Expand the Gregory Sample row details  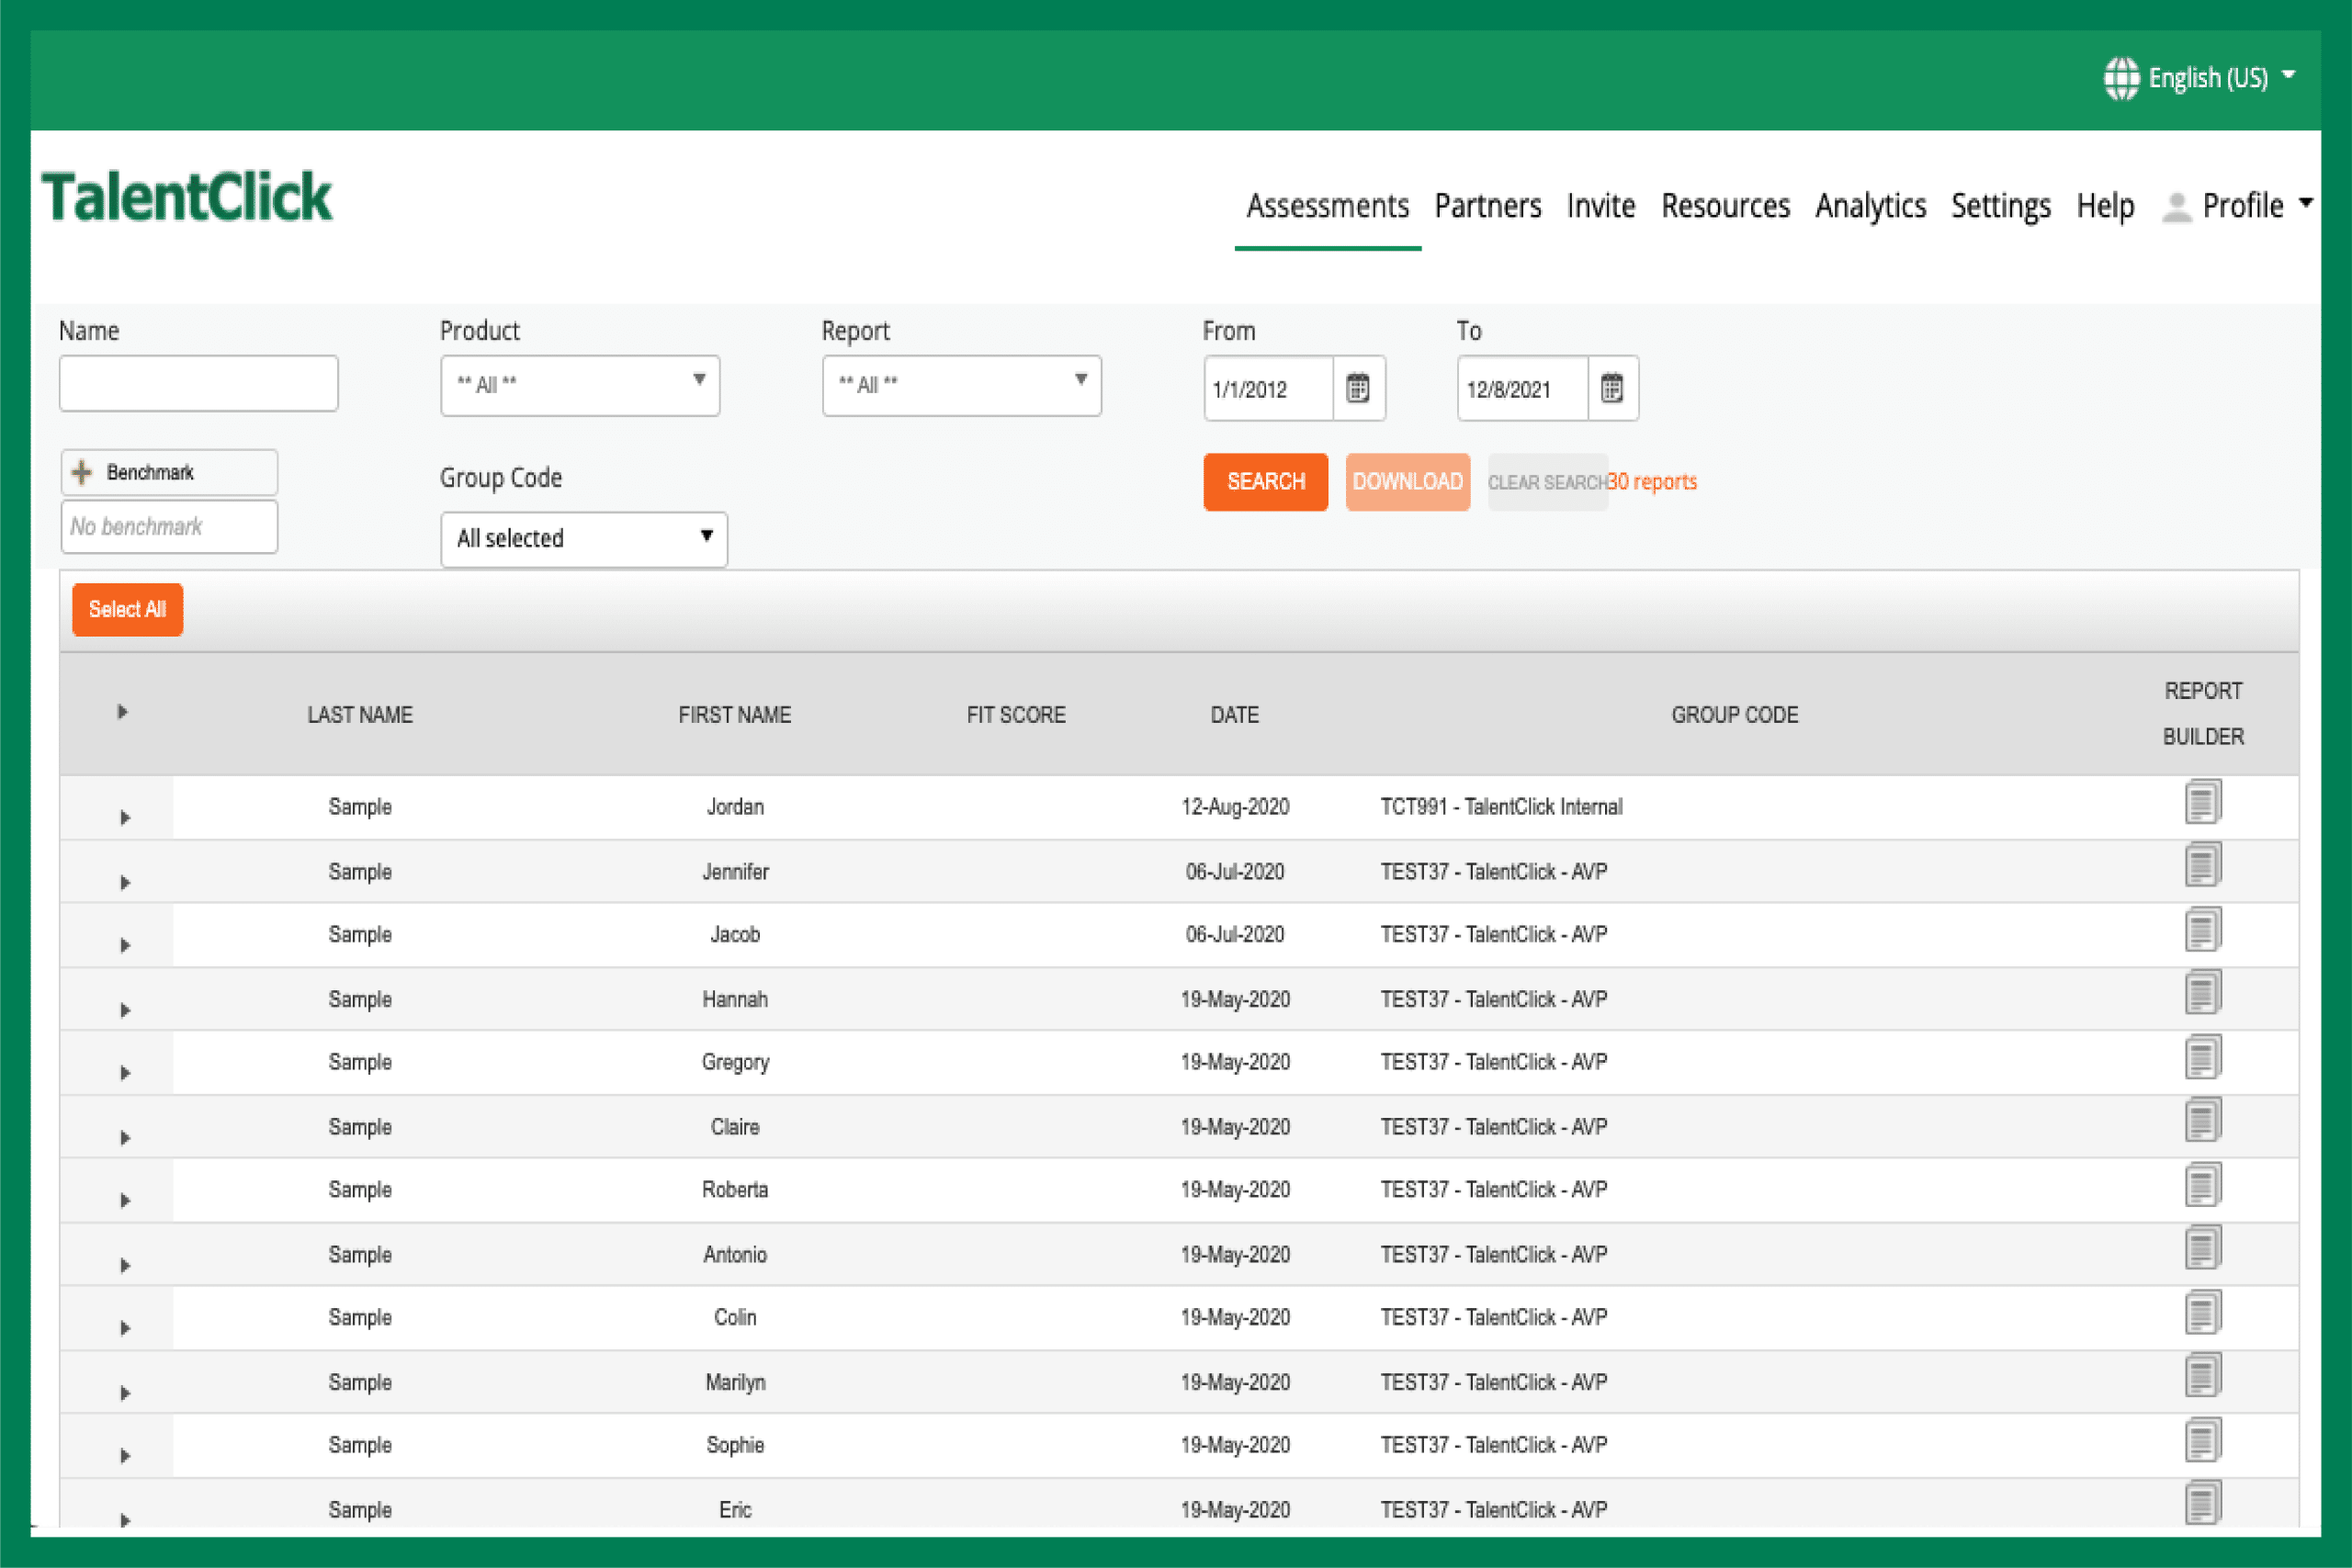coord(125,1073)
